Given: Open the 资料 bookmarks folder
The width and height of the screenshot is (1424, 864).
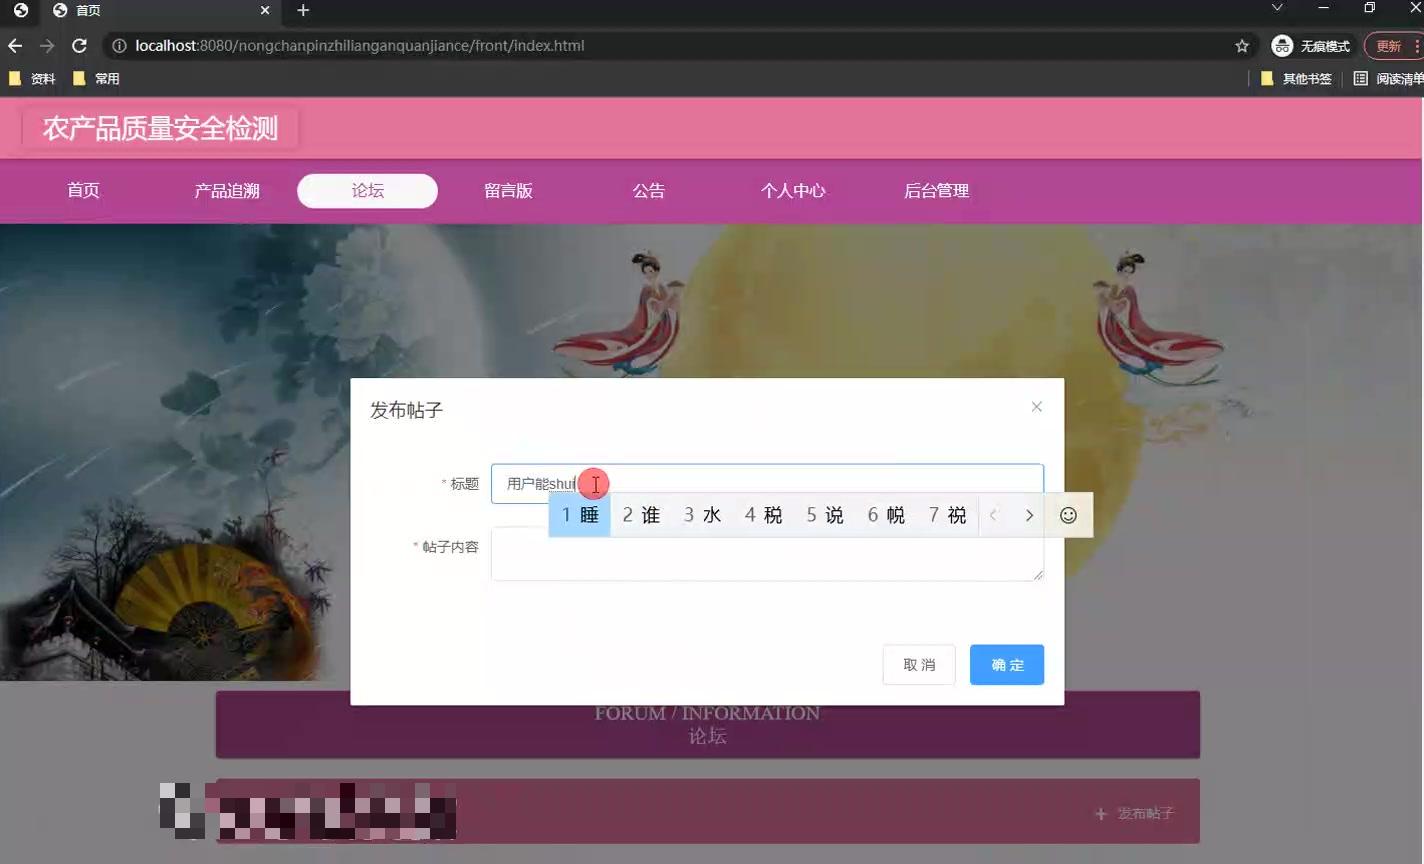Looking at the screenshot, I should coord(32,79).
